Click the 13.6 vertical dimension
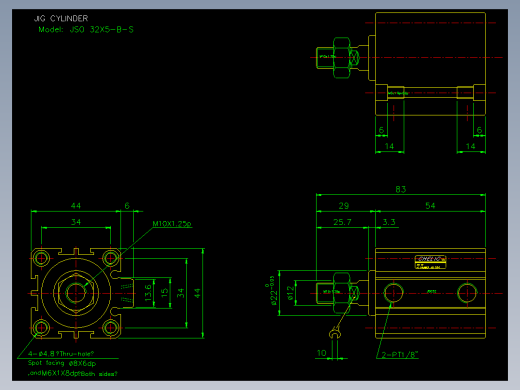 pos(148,293)
